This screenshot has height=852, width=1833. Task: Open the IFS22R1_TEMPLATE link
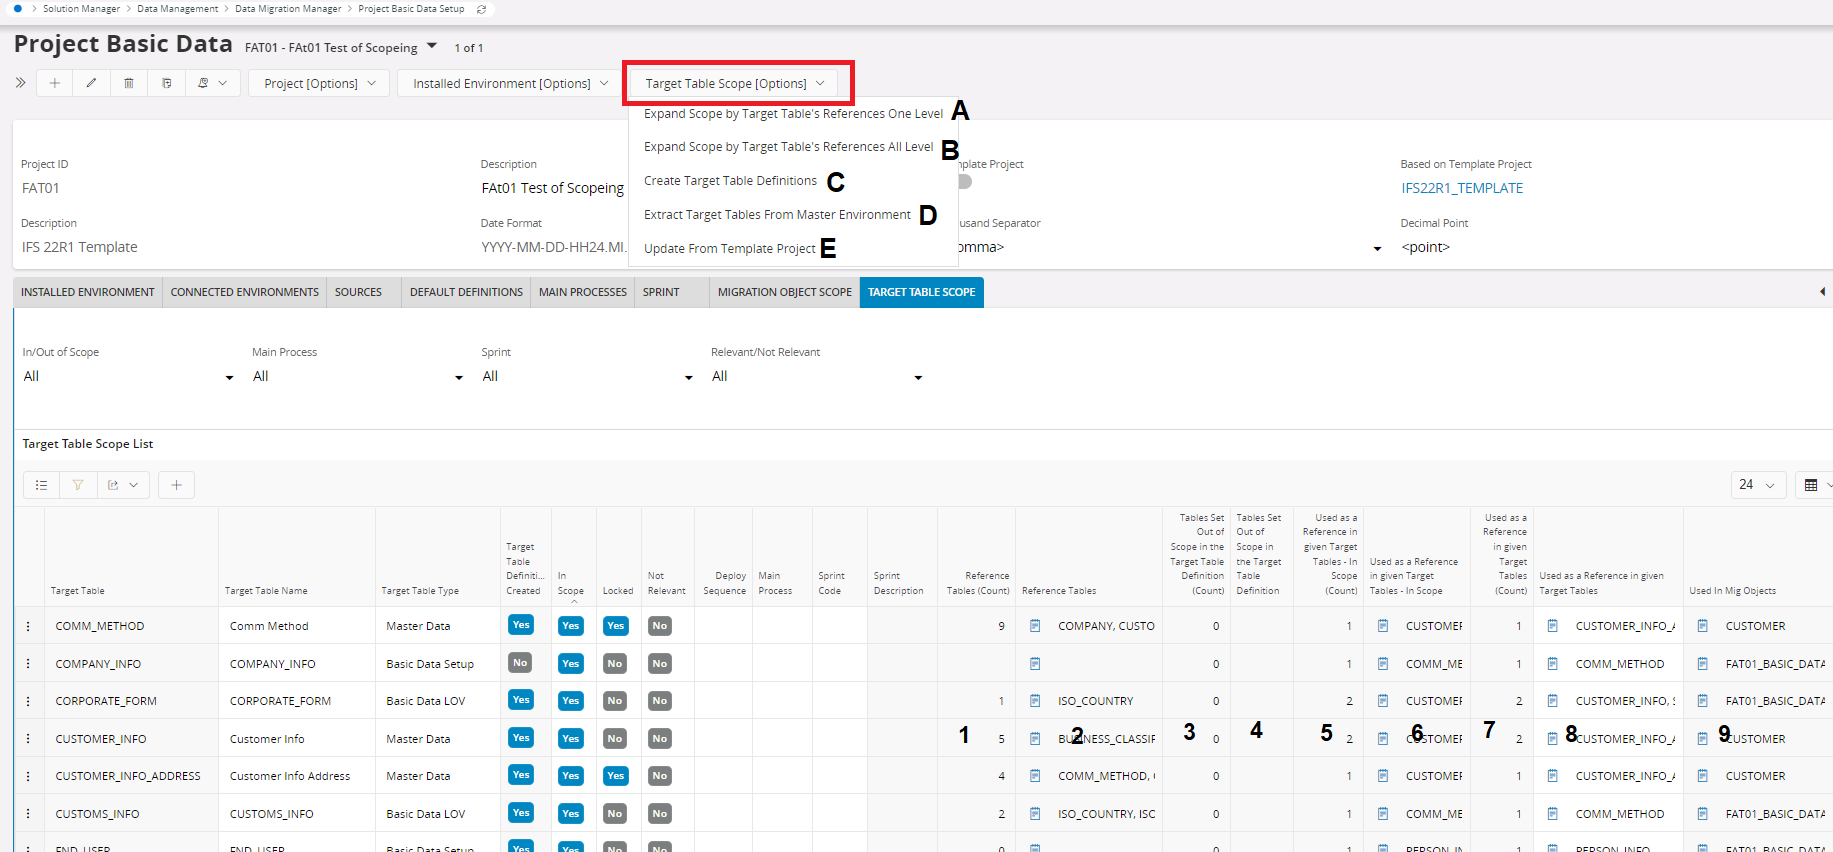[1462, 188]
